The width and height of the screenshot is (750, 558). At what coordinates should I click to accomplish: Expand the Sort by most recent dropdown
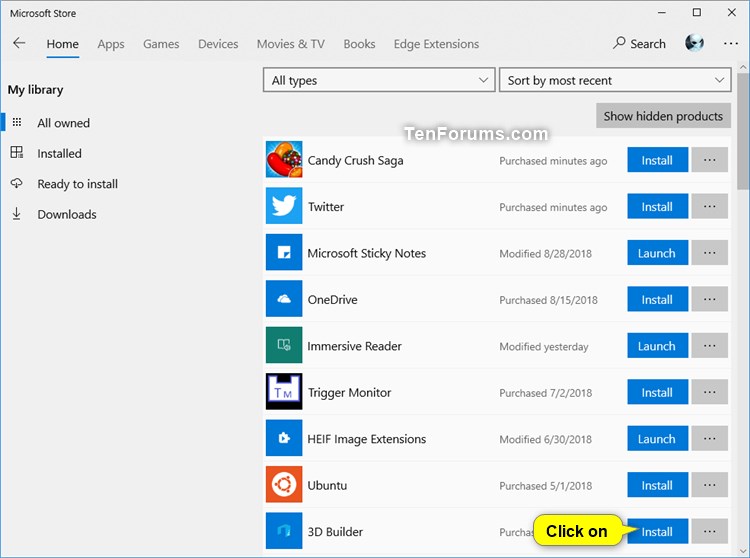(615, 80)
